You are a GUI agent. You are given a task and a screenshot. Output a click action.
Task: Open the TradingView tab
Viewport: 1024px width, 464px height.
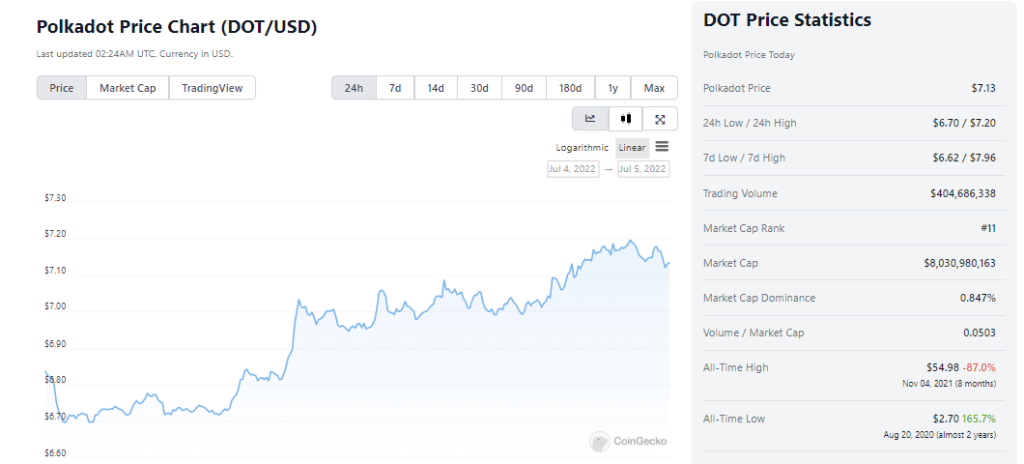click(212, 88)
